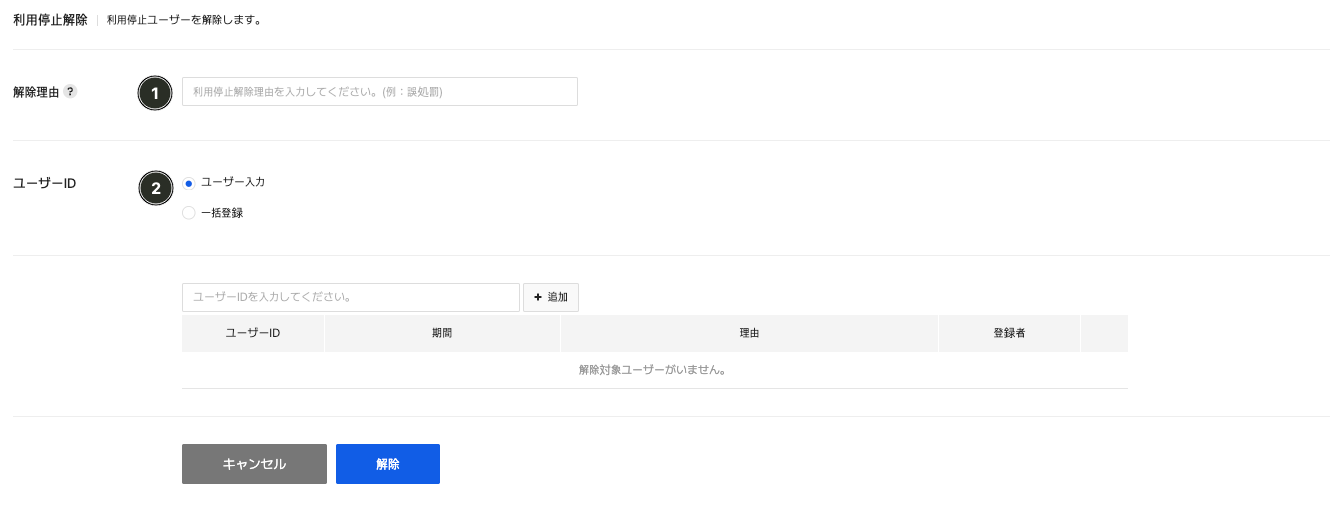Open the help tooltip next to 解除理由
This screenshot has height=531, width=1330.
pyautogui.click(x=70, y=91)
